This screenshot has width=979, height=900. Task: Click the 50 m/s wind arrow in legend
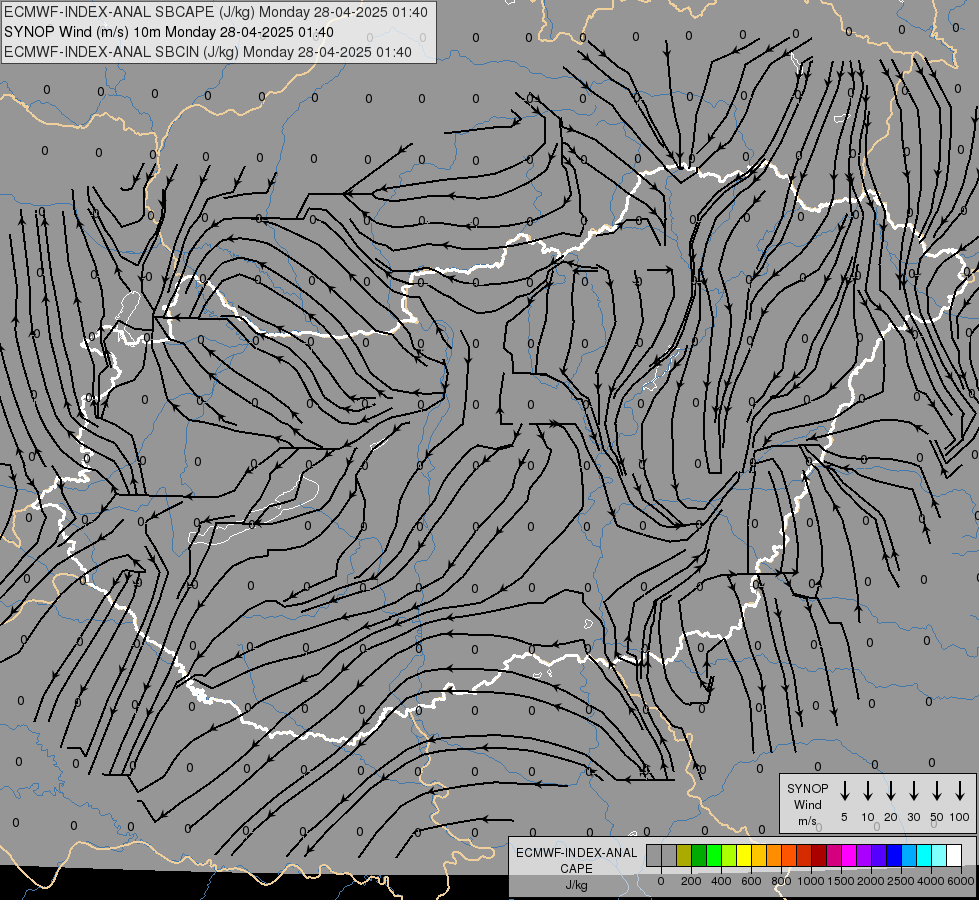(x=937, y=791)
